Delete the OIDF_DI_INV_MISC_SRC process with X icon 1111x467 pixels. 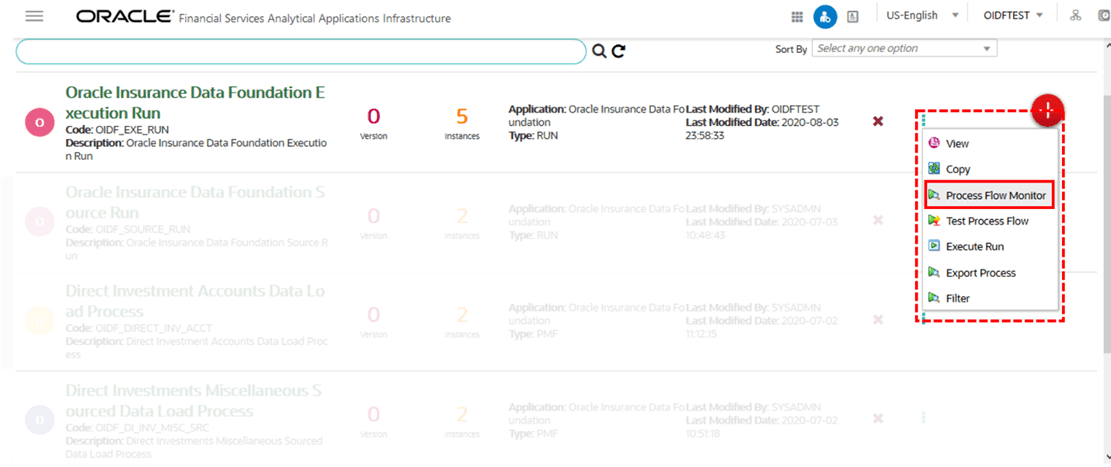point(878,419)
